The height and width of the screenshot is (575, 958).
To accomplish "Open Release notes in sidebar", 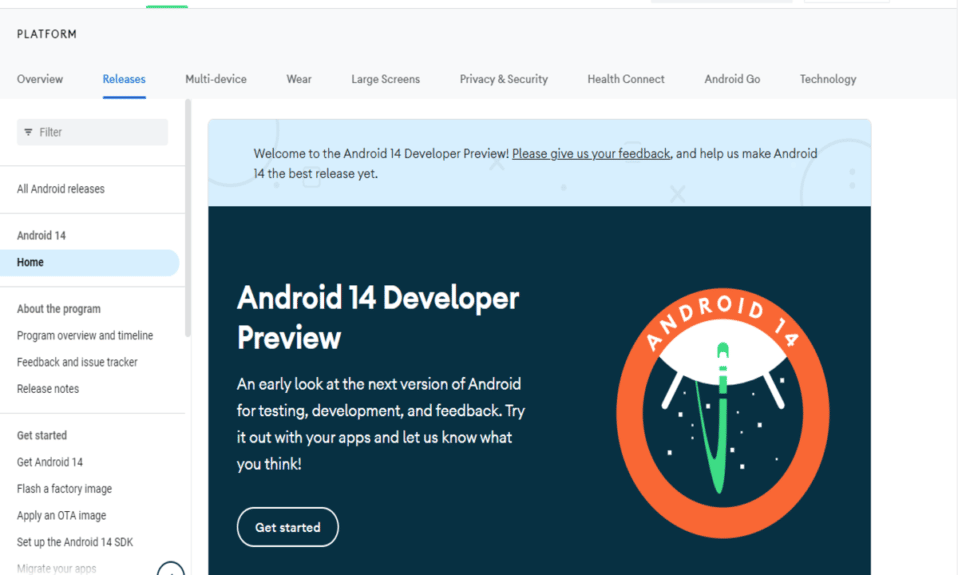I will 48,389.
